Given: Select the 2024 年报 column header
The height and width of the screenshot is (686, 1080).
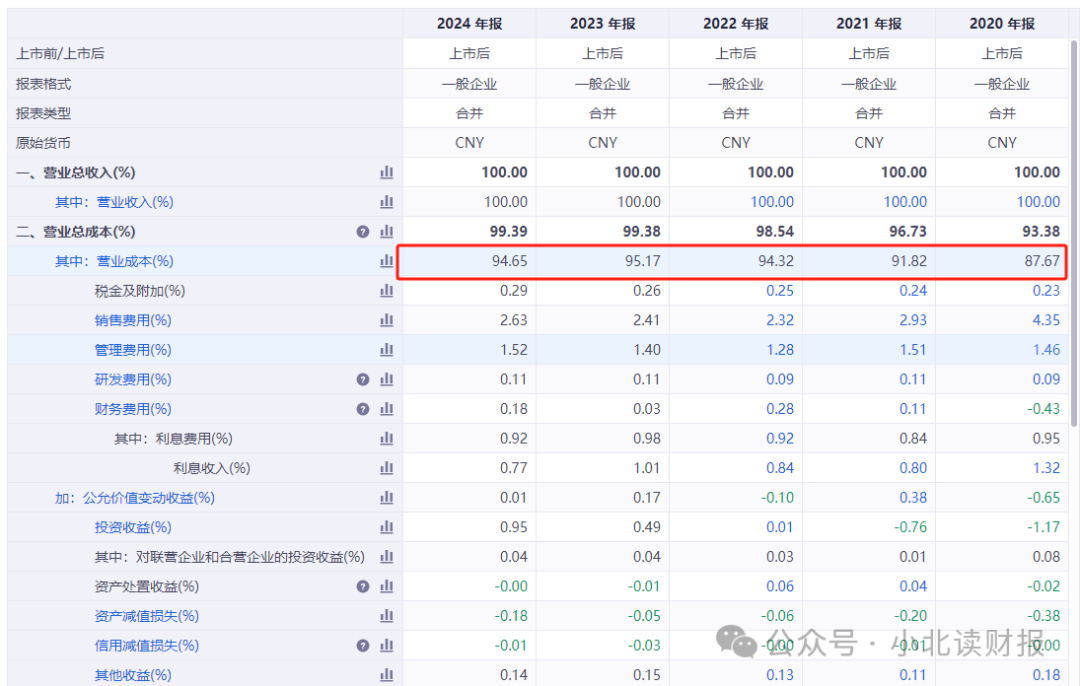Looking at the screenshot, I should tap(469, 23).
